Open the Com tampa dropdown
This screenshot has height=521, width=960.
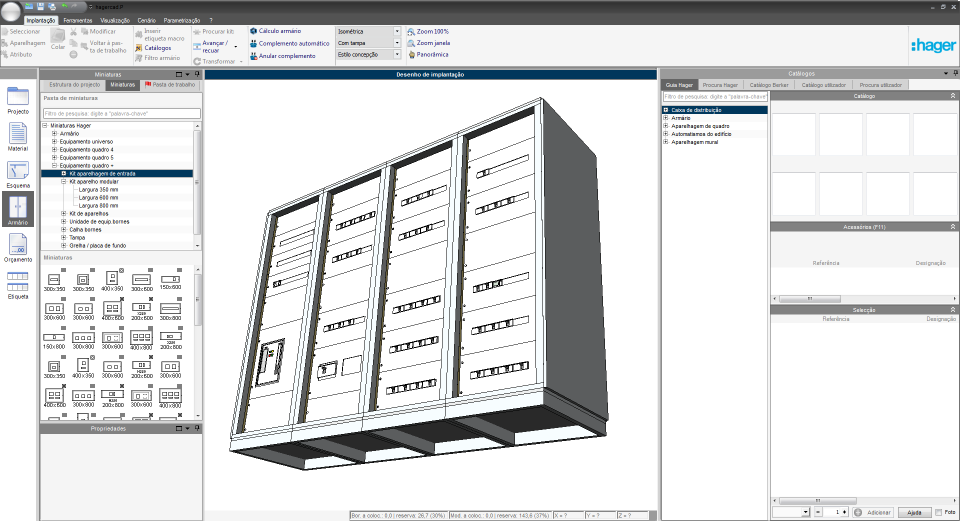[397, 43]
